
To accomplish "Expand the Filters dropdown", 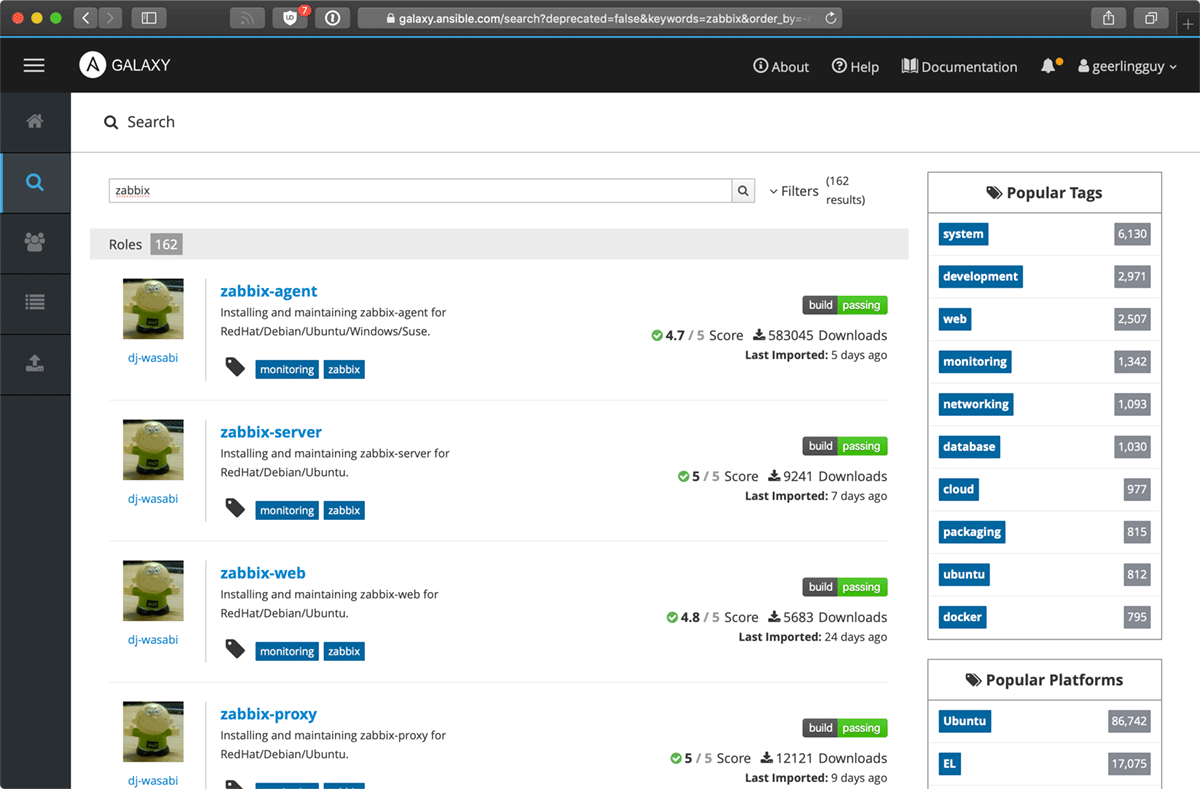I will coord(793,191).
